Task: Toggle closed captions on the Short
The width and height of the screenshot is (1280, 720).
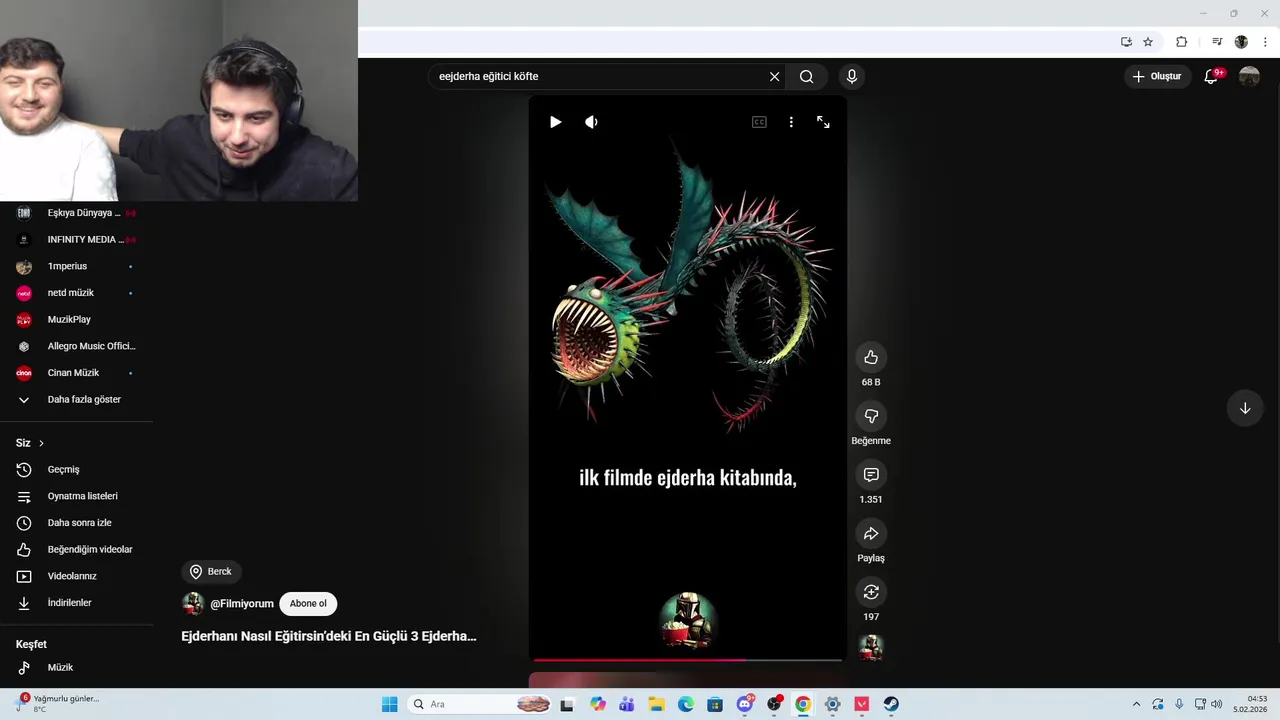Action: 759,122
